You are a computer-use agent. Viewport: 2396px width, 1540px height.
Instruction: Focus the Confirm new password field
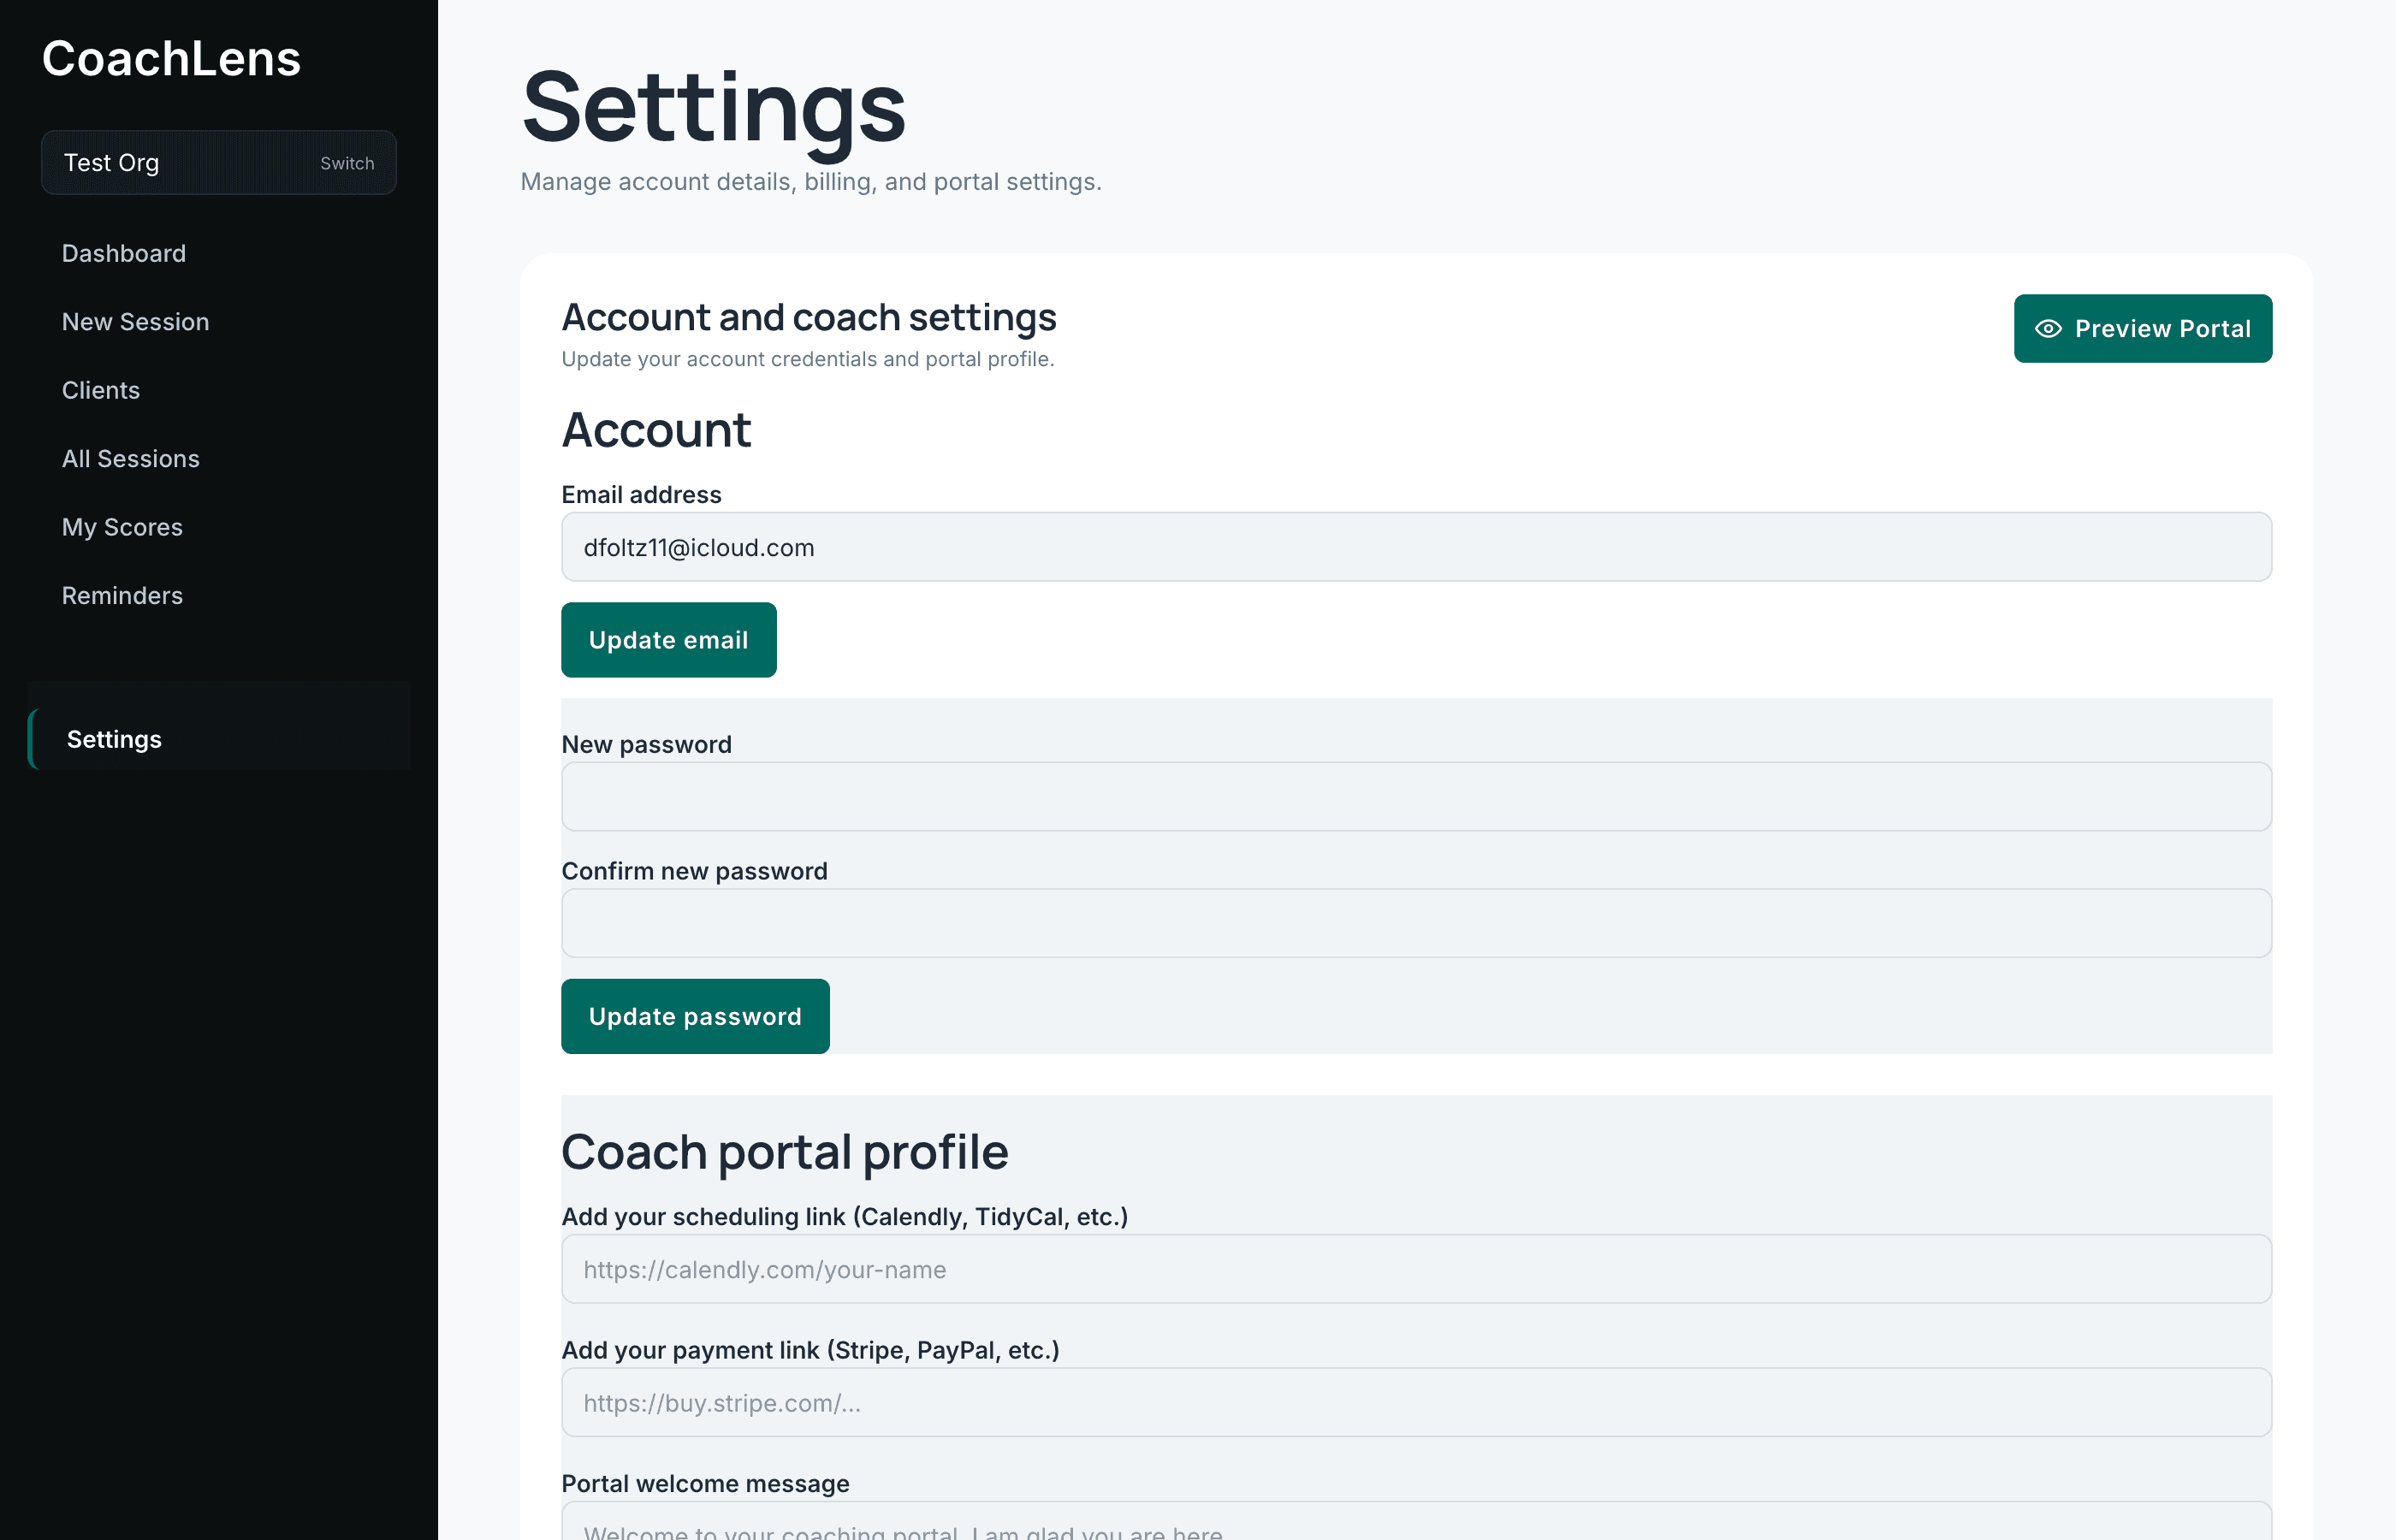[1416, 923]
